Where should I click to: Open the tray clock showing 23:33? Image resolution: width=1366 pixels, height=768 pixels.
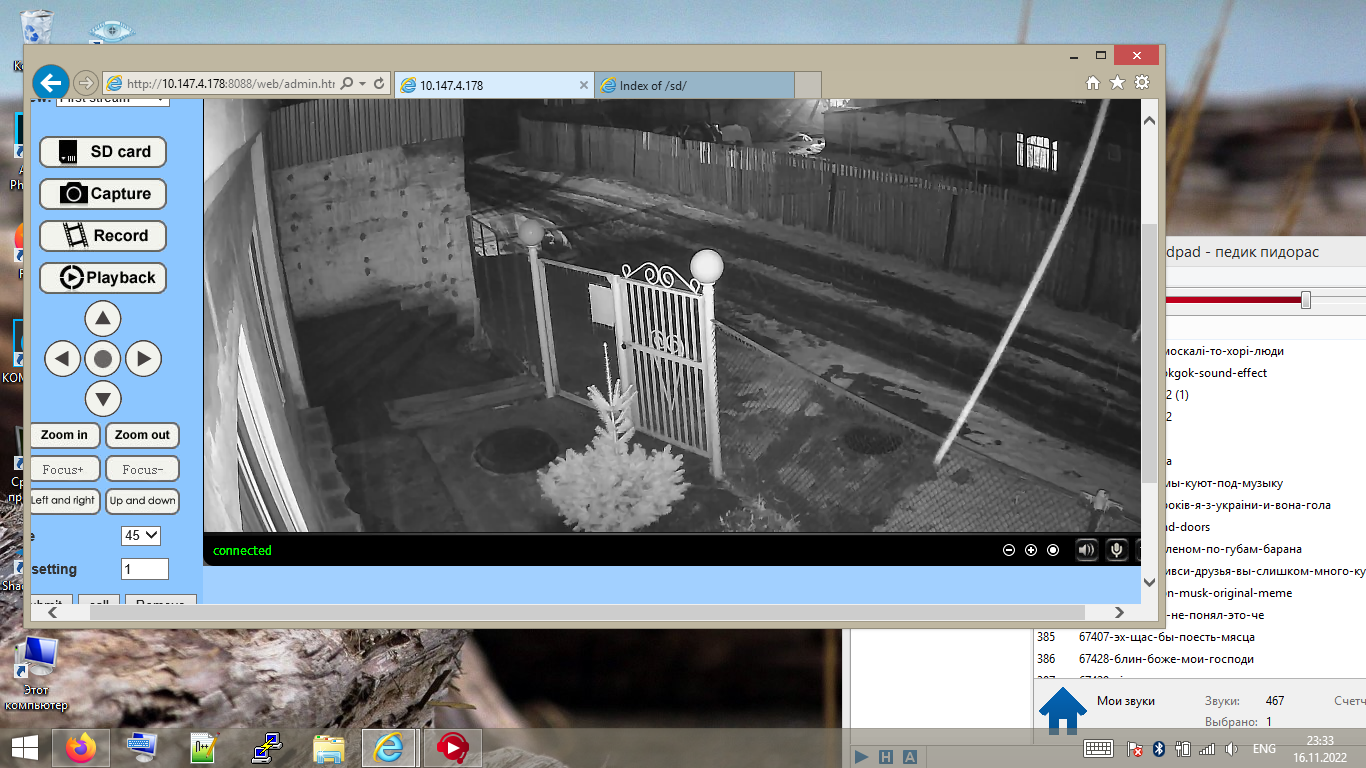click(1321, 748)
